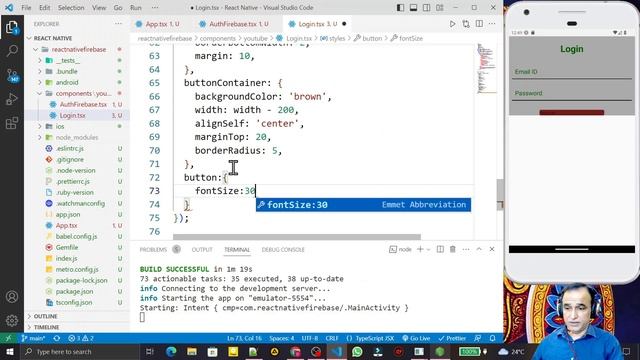Image resolution: width=640 pixels, height=360 pixels.
Task: Open the Extensions view
Action: pyautogui.click(x=12, y=122)
